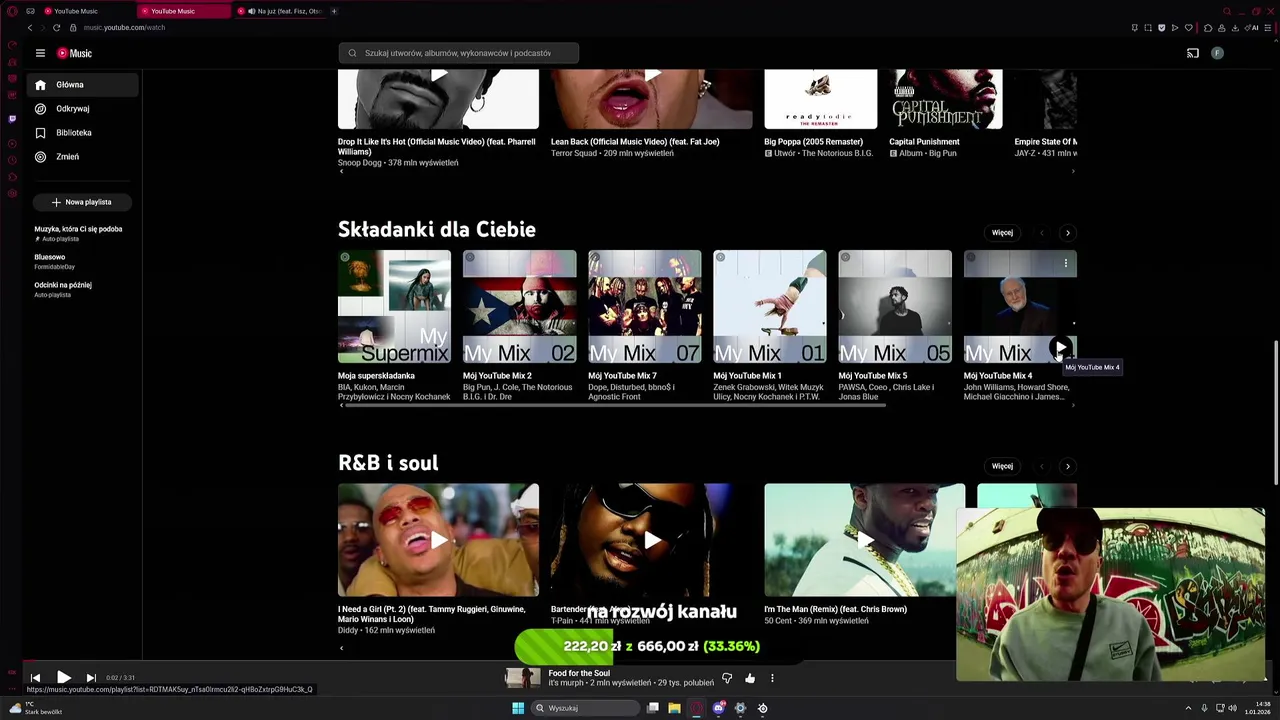The image size is (1280, 720).
Task: Open a new browser tab
Action: tap(334, 11)
